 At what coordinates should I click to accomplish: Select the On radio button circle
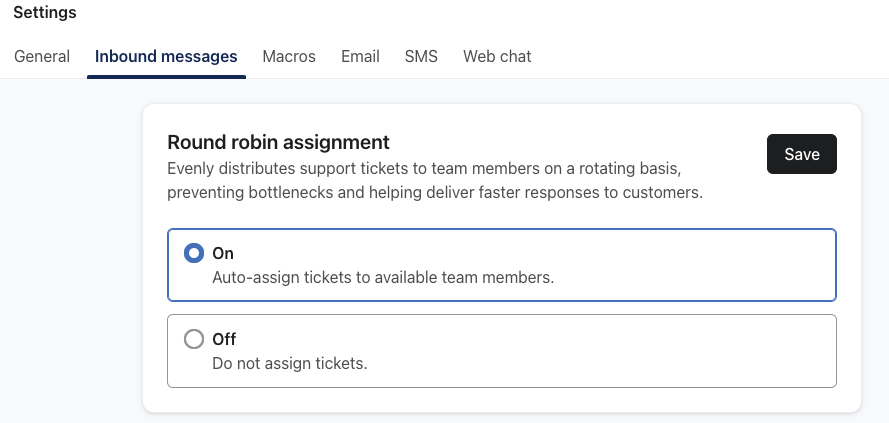194,254
